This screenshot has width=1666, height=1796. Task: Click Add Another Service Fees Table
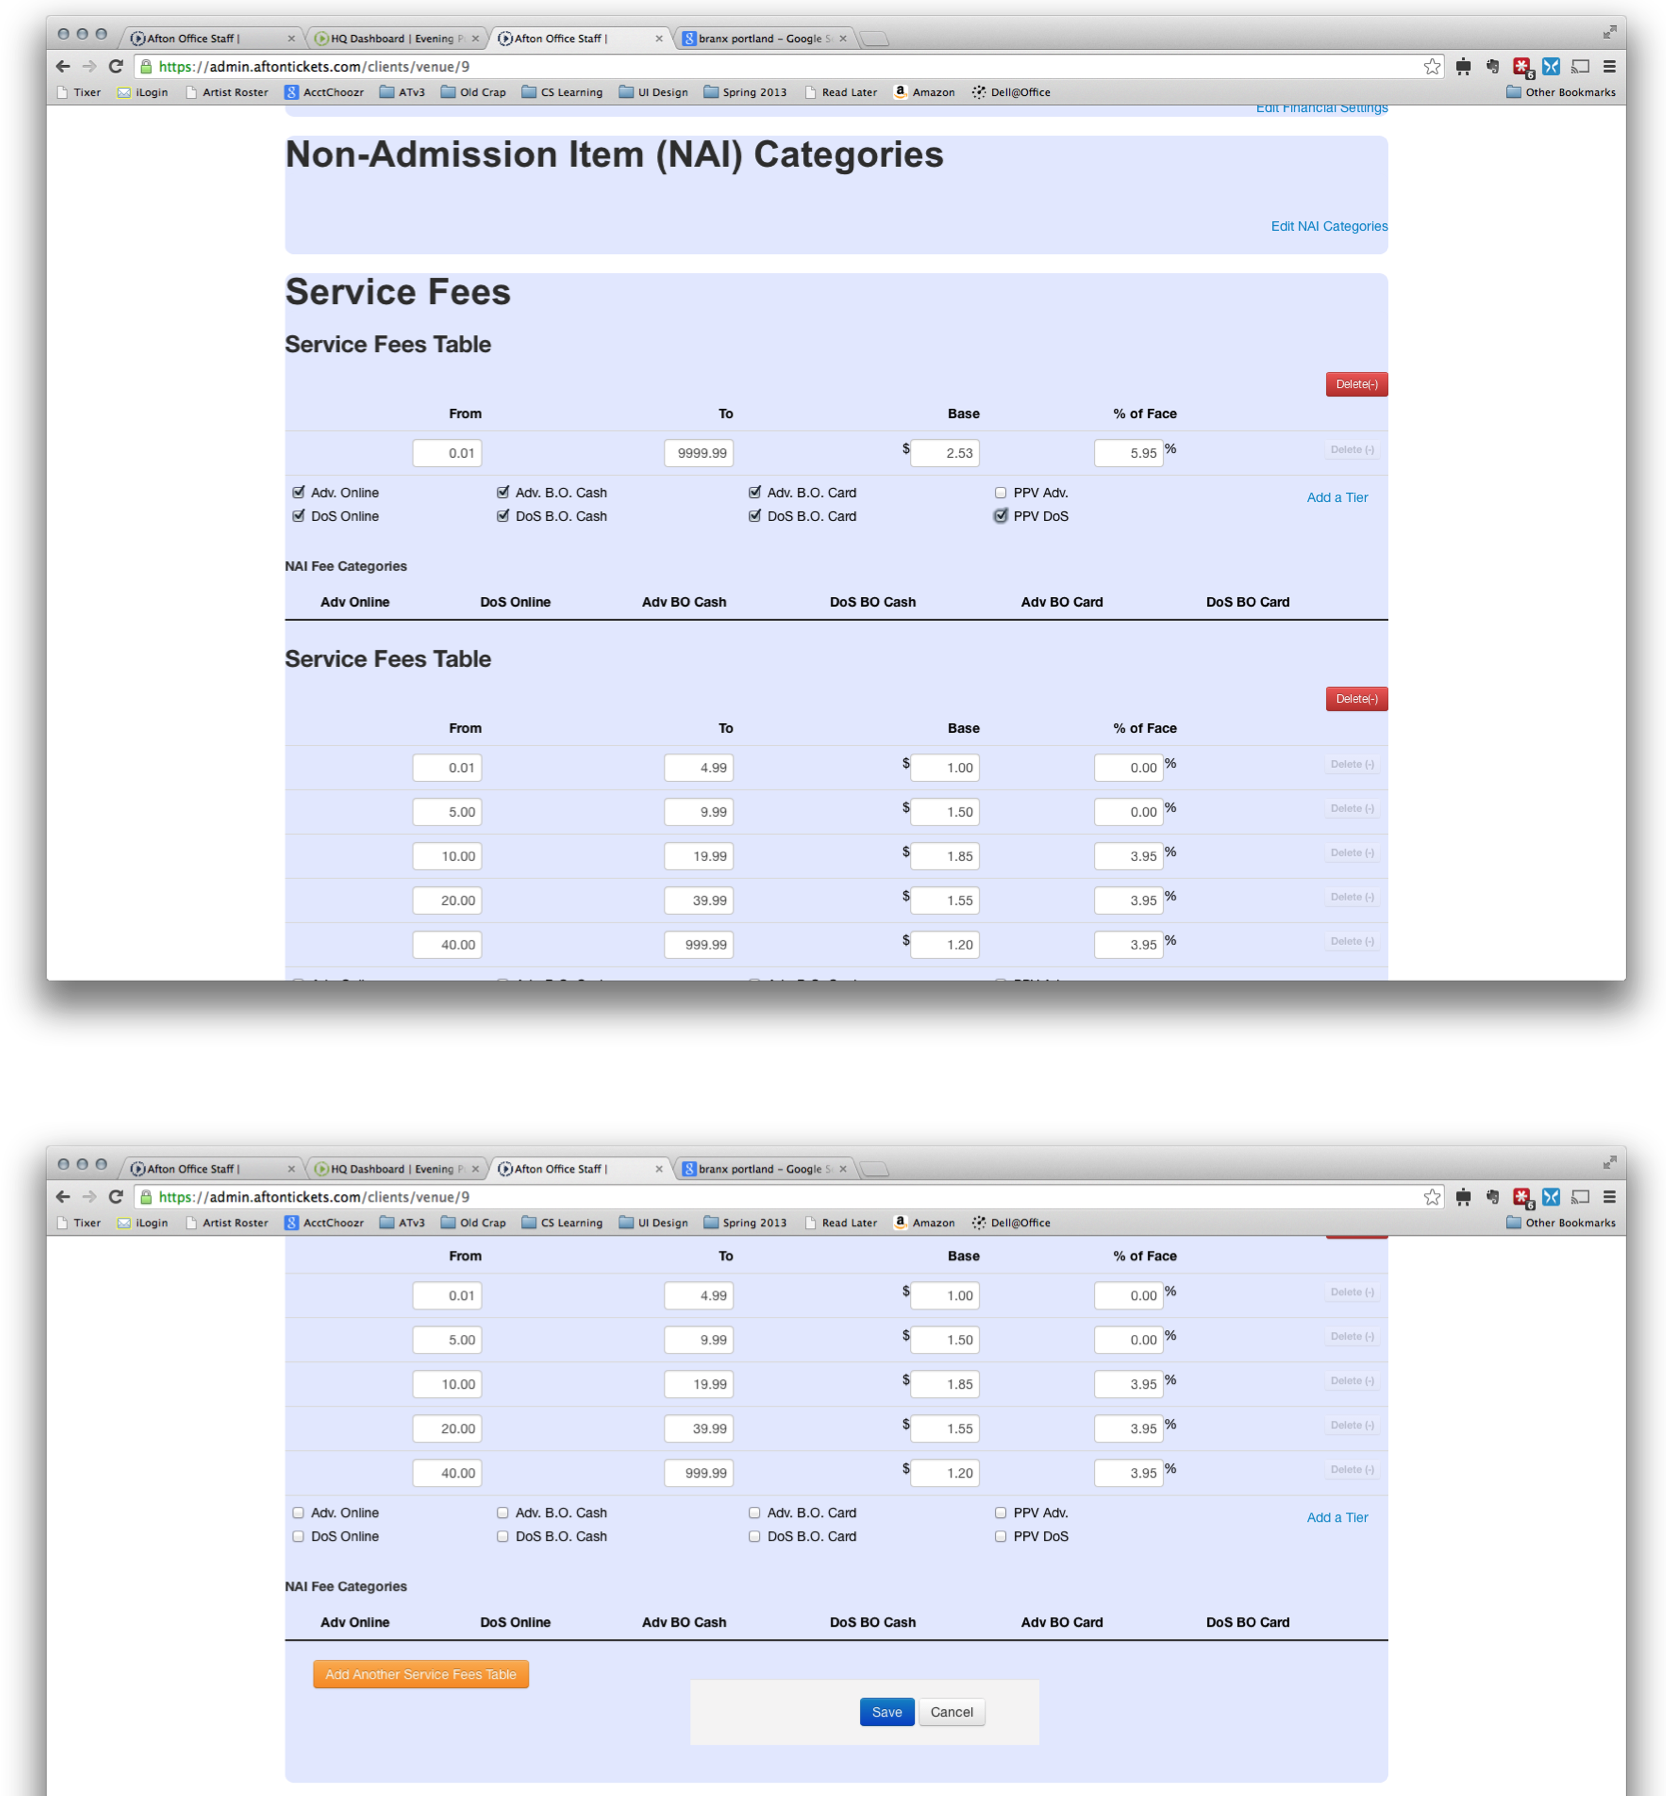point(420,1674)
